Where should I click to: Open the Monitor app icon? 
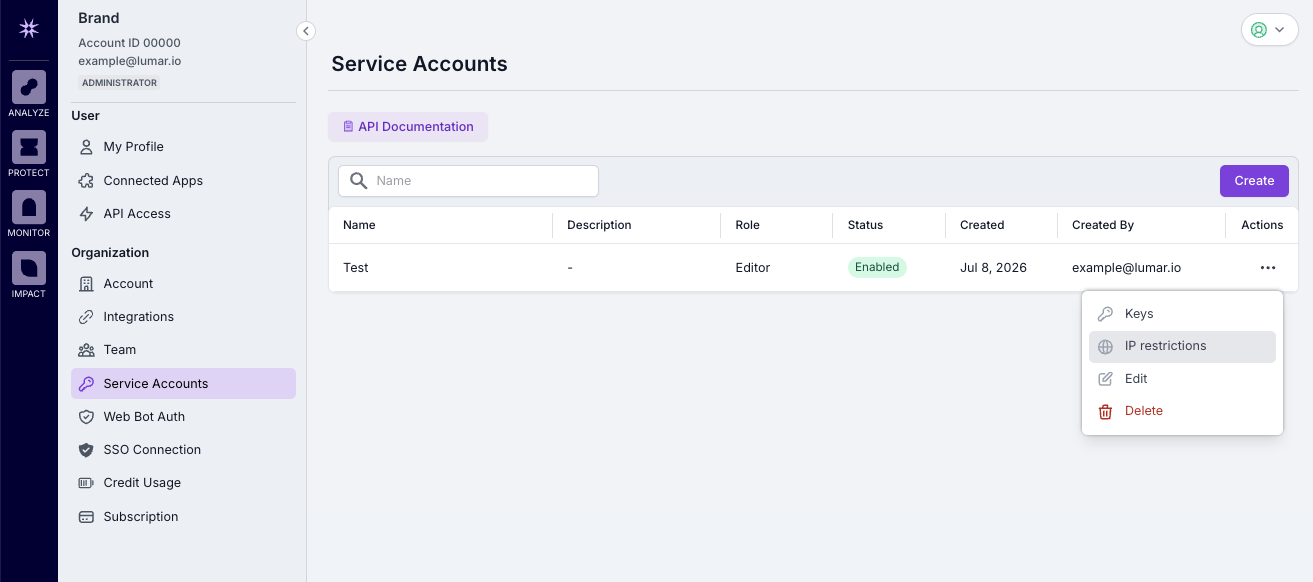(x=29, y=207)
